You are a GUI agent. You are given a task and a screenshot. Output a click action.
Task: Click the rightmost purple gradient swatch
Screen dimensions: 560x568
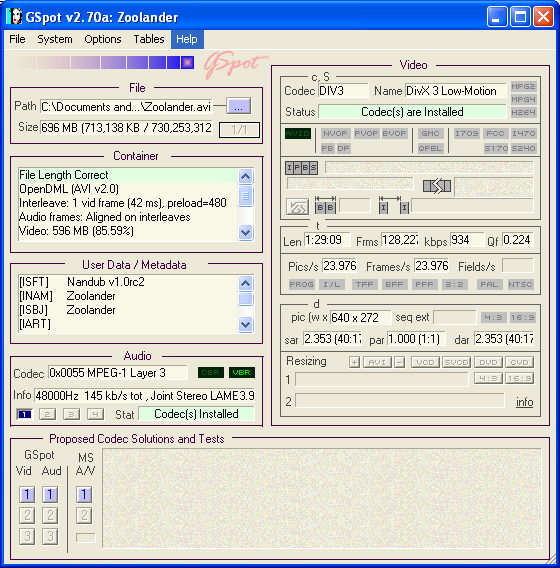188,62
